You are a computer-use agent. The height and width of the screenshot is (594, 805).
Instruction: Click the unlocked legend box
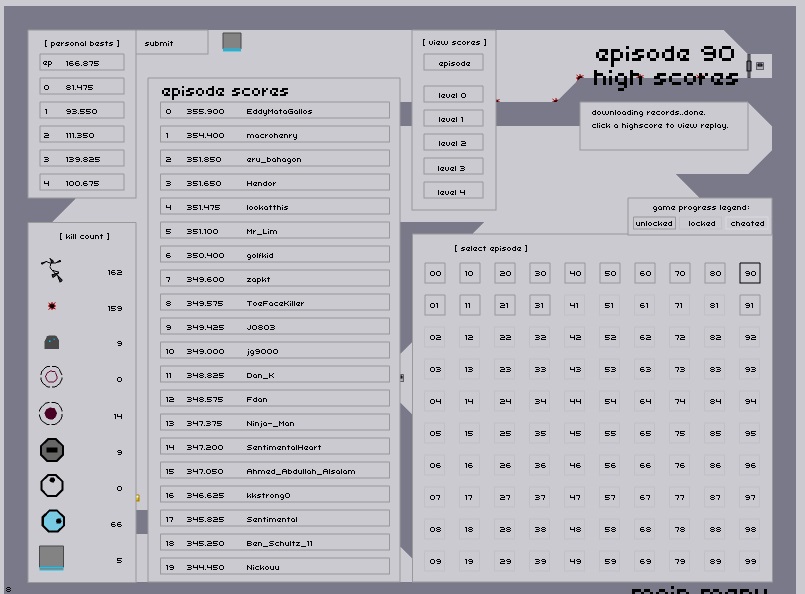(653, 223)
